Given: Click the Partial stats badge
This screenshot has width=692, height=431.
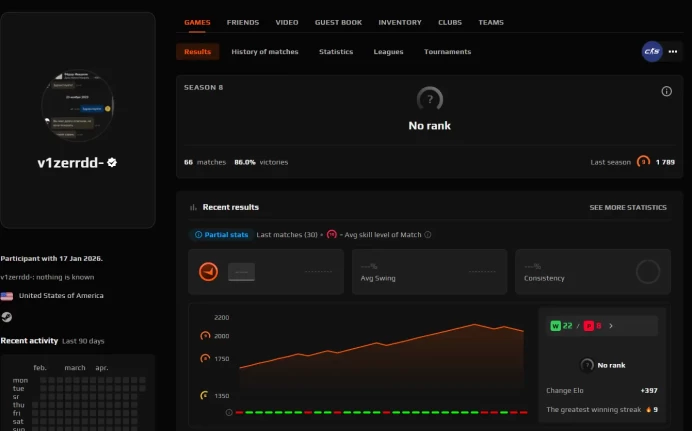Looking at the screenshot, I should point(222,235).
